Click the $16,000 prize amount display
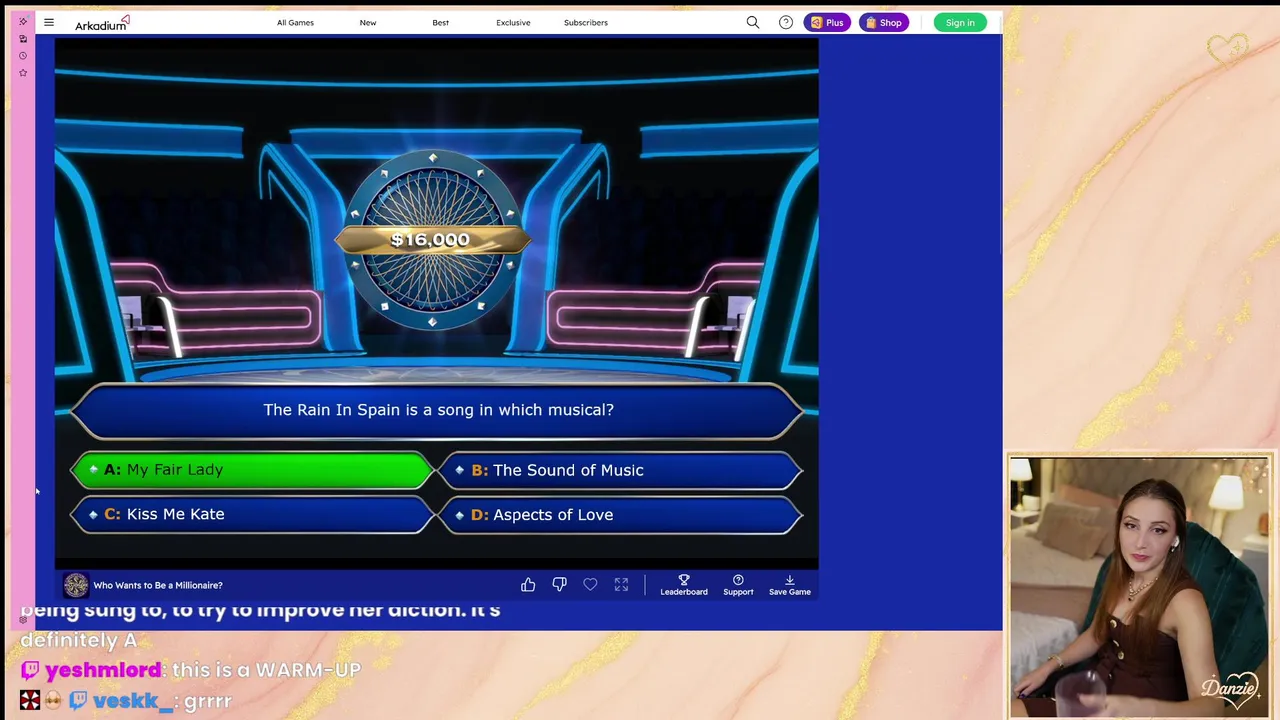The height and width of the screenshot is (720, 1280). [x=430, y=240]
